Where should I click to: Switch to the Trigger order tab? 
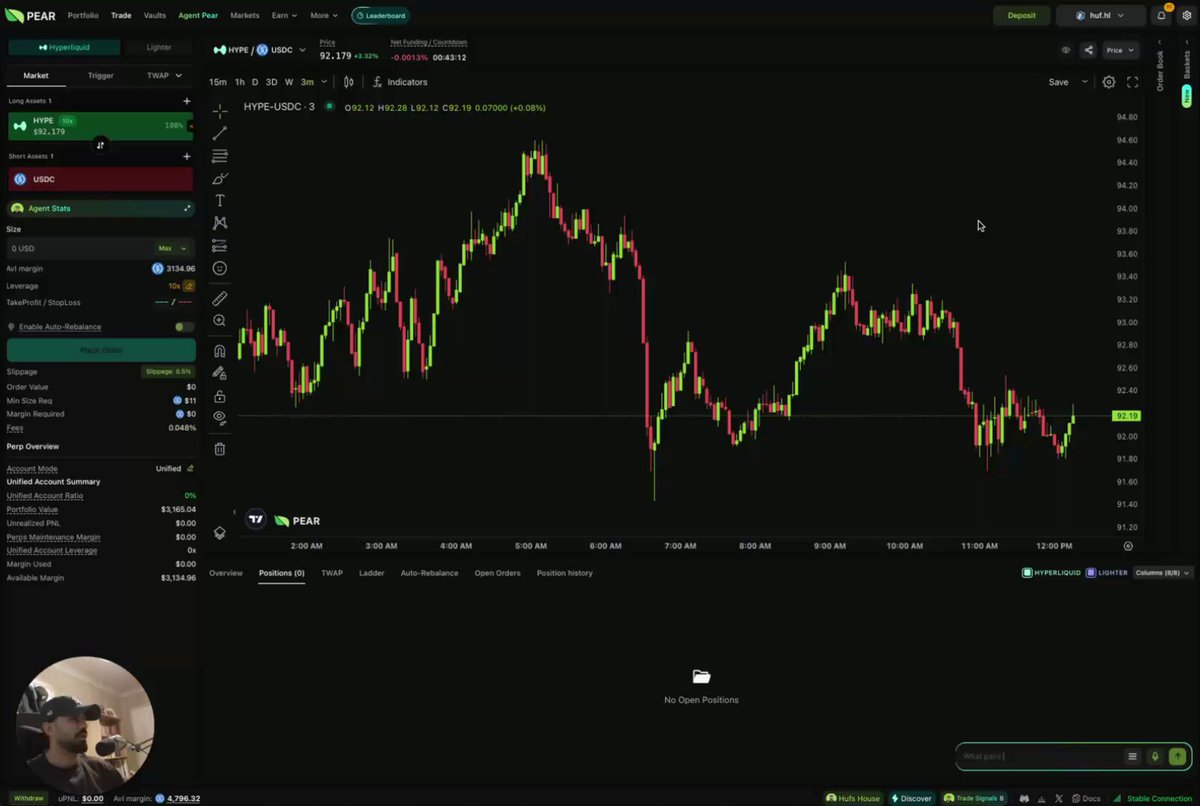tap(101, 75)
